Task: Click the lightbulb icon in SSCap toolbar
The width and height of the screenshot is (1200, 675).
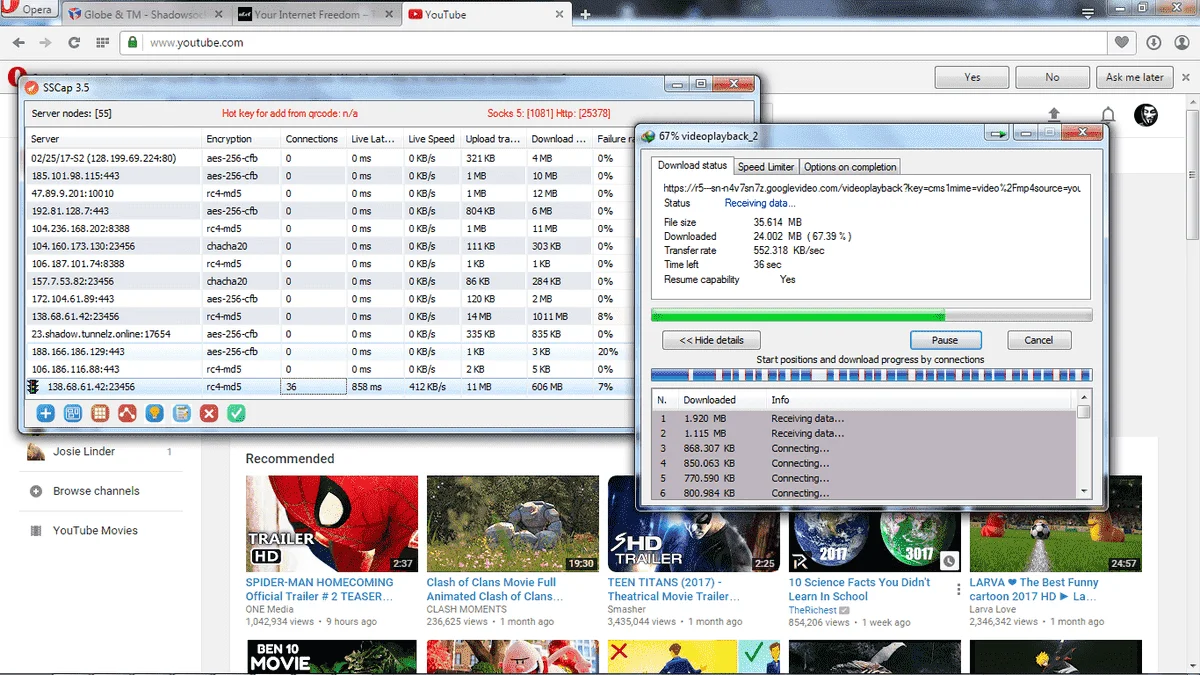Action: coord(154,413)
